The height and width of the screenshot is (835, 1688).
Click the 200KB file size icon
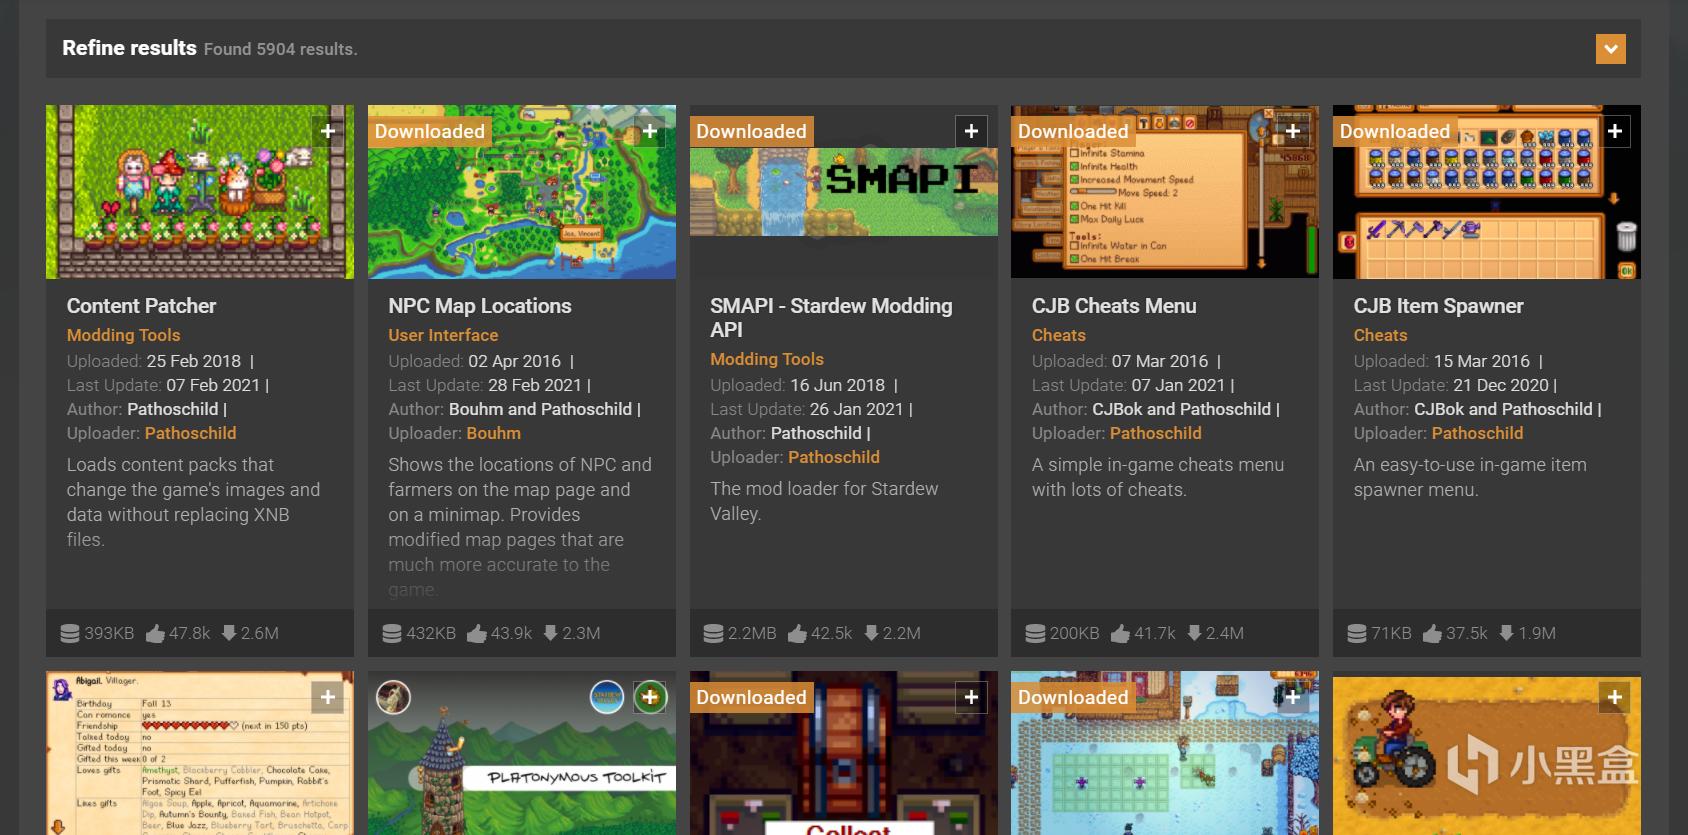[x=1035, y=633]
